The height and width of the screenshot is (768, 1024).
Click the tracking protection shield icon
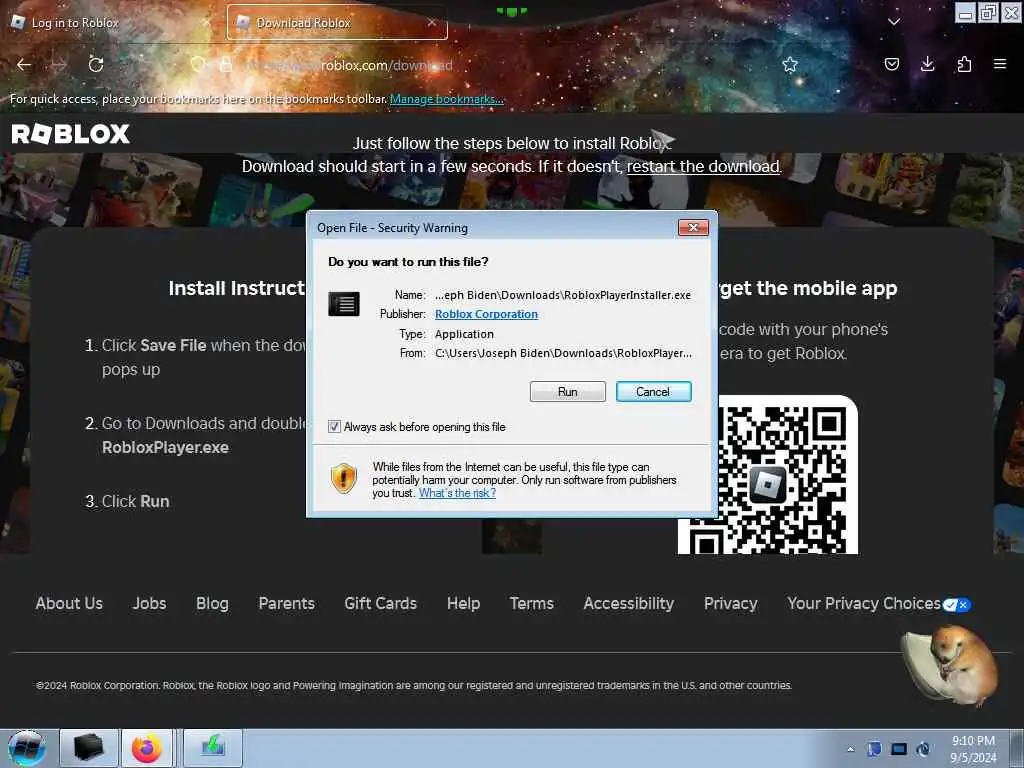coord(198,64)
